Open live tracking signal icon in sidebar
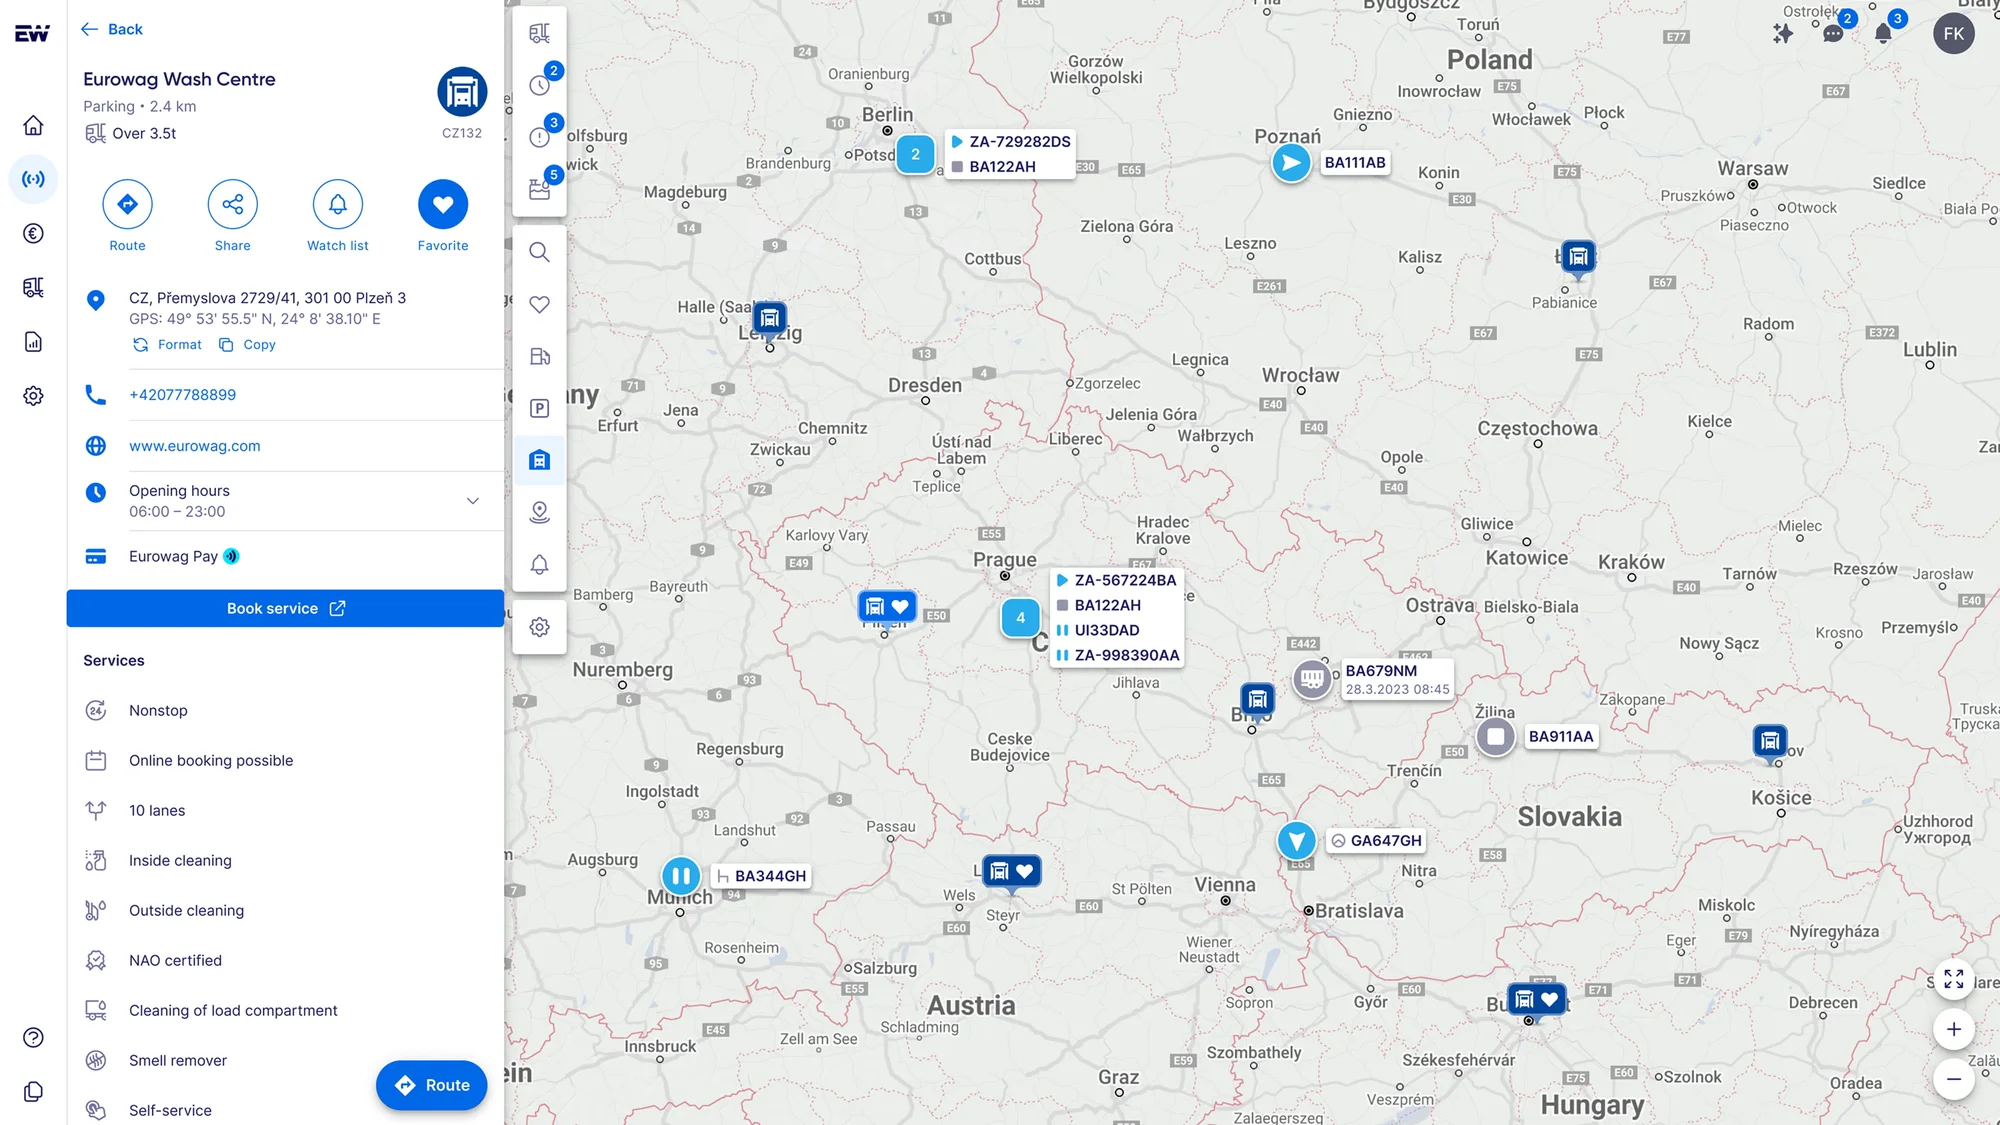The height and width of the screenshot is (1125, 2000). click(33, 179)
